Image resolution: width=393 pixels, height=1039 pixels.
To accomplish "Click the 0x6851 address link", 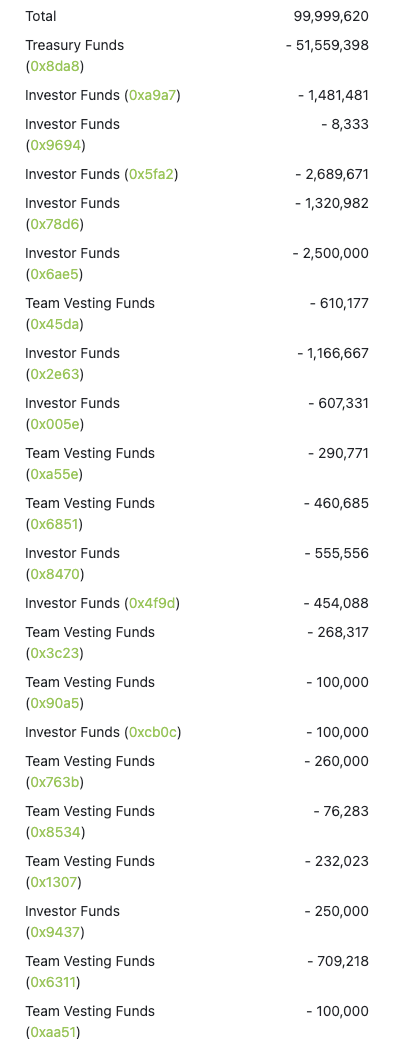I will point(54,524).
